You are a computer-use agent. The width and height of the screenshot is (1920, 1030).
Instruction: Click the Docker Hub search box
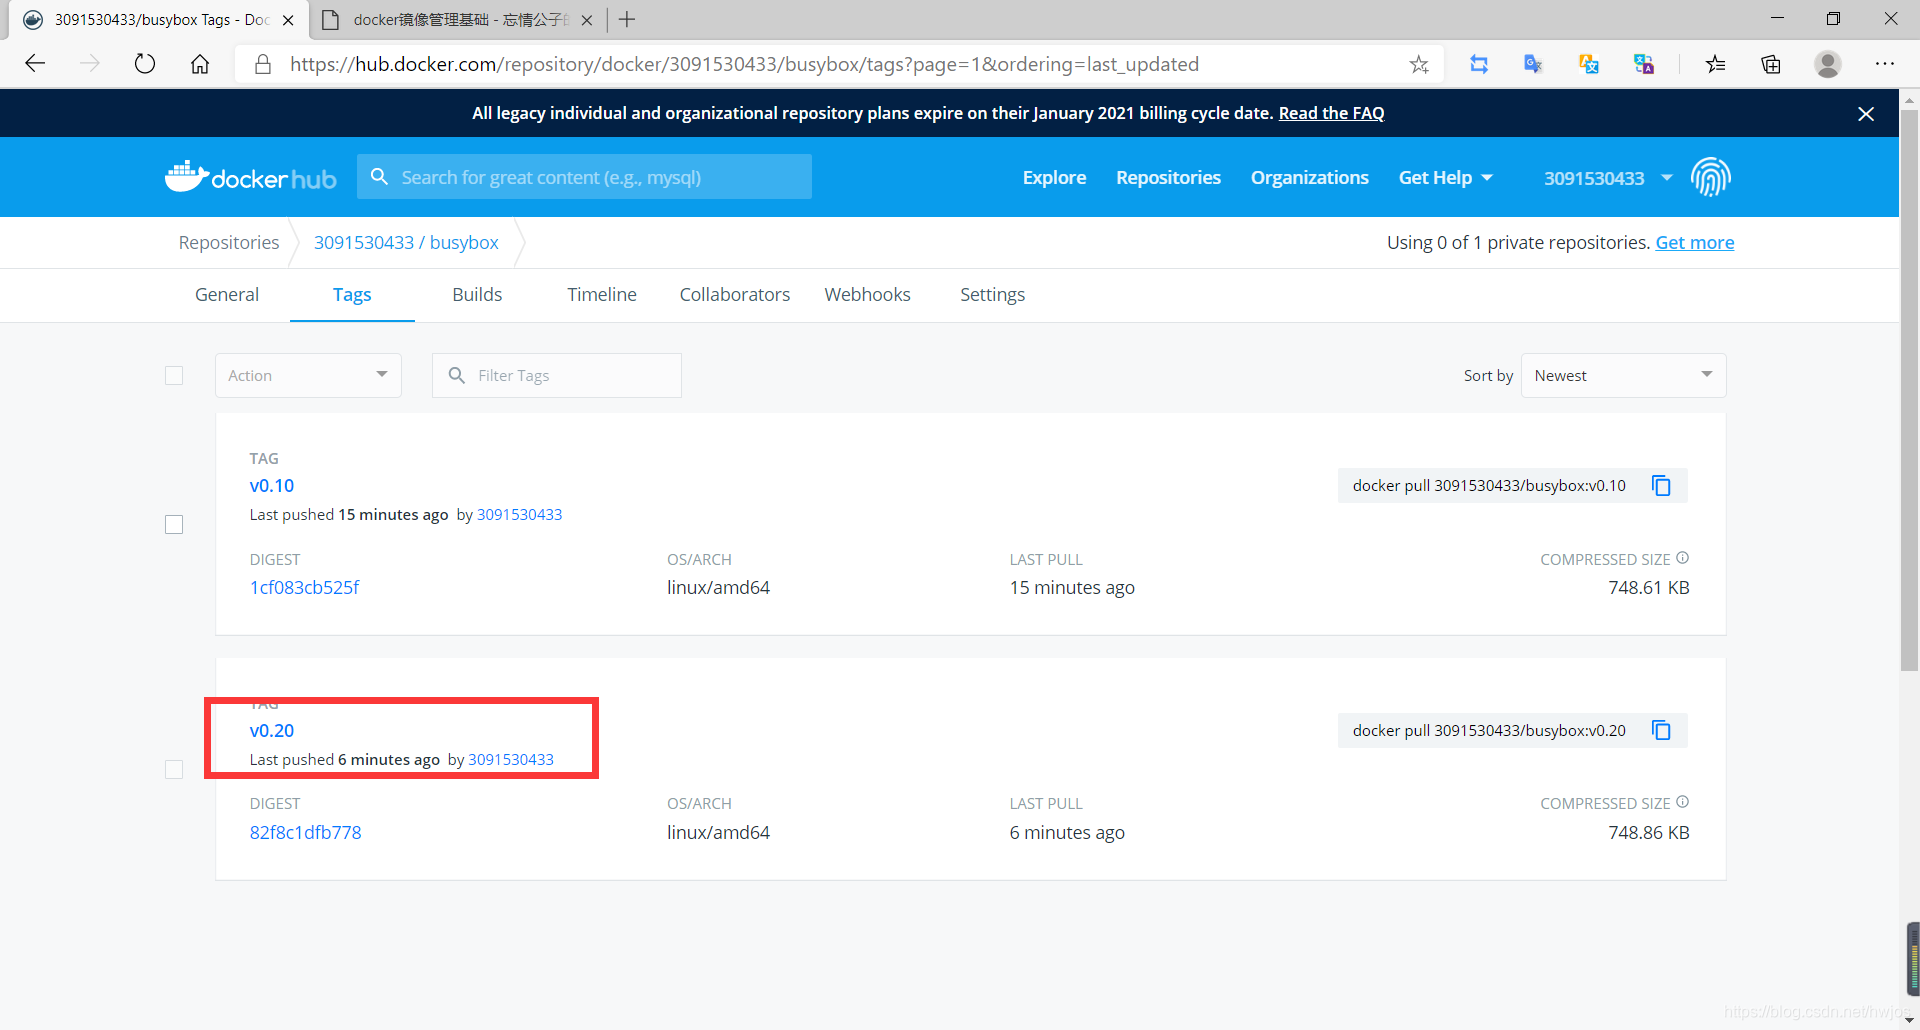(x=584, y=177)
